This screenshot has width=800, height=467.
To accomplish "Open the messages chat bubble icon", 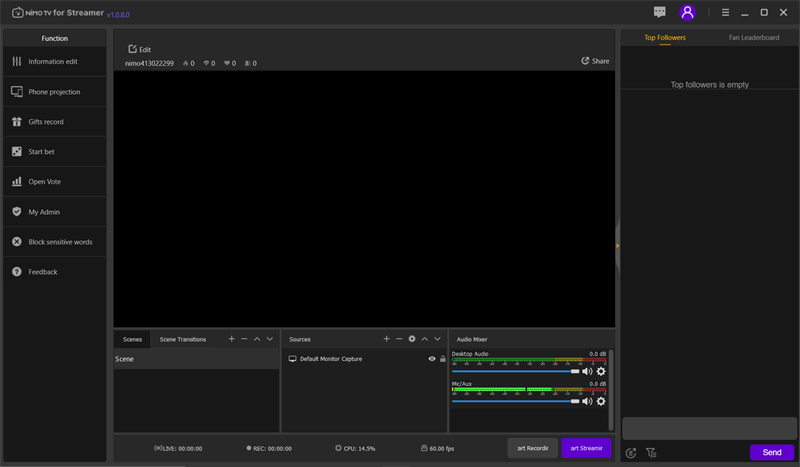I will (660, 12).
